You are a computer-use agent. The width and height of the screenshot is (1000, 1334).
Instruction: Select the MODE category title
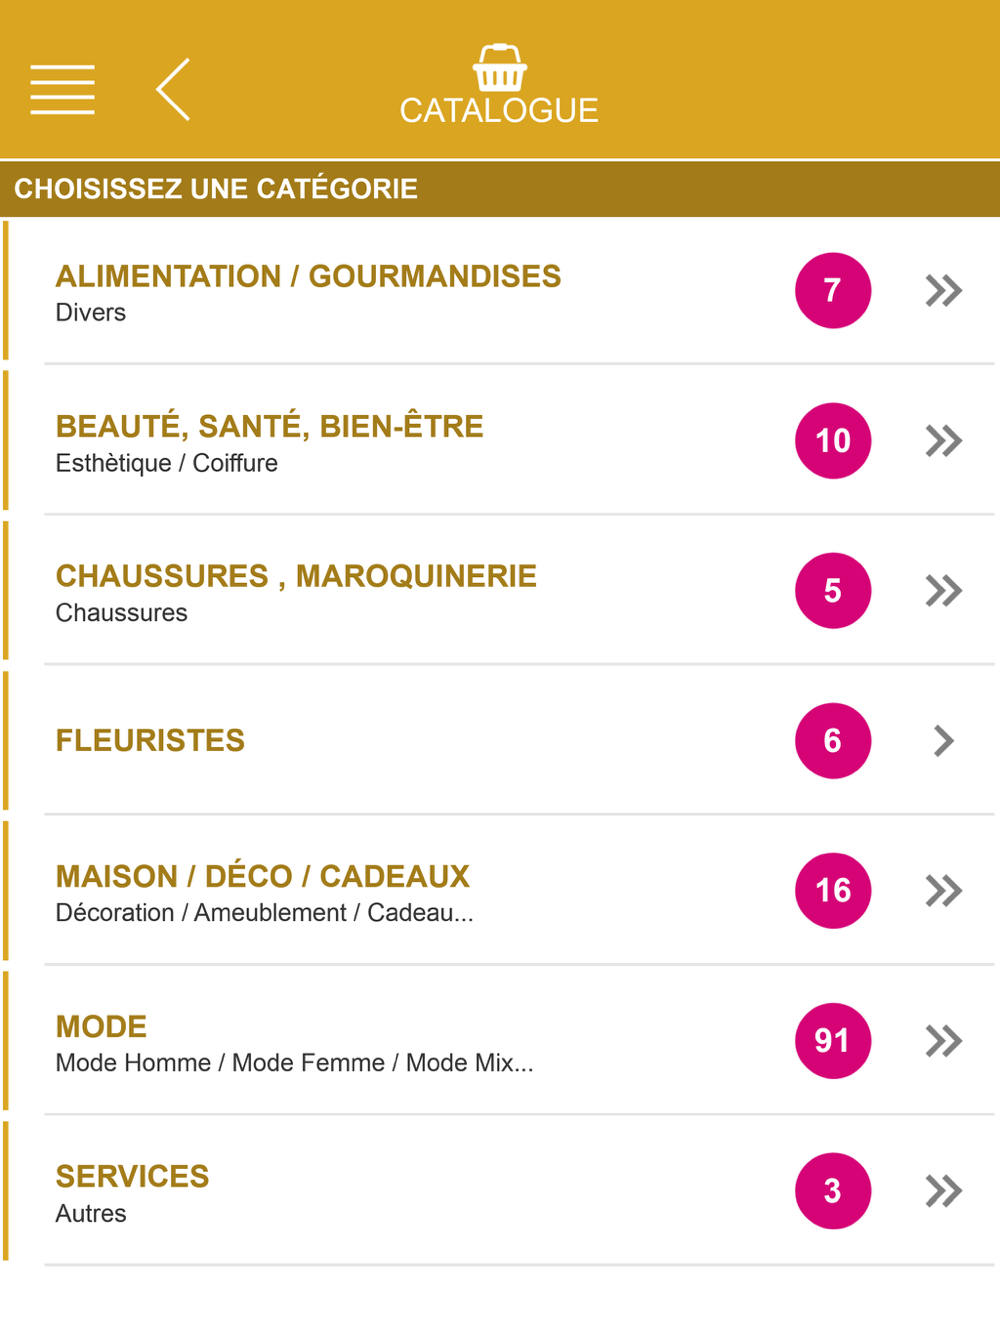(x=101, y=1026)
